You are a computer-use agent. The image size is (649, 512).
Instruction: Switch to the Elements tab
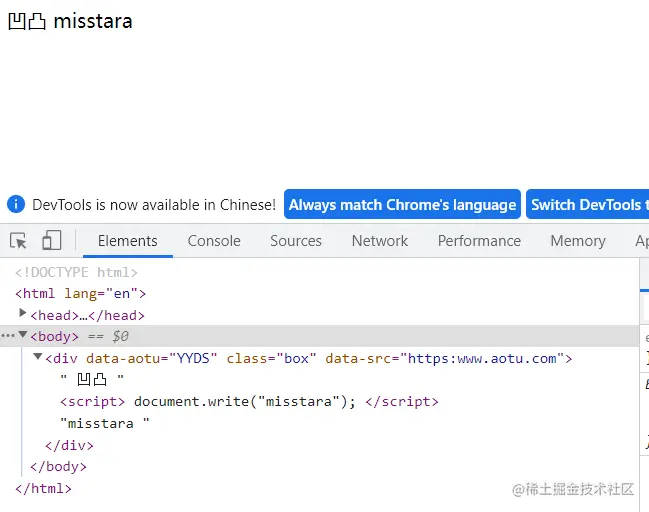(127, 241)
